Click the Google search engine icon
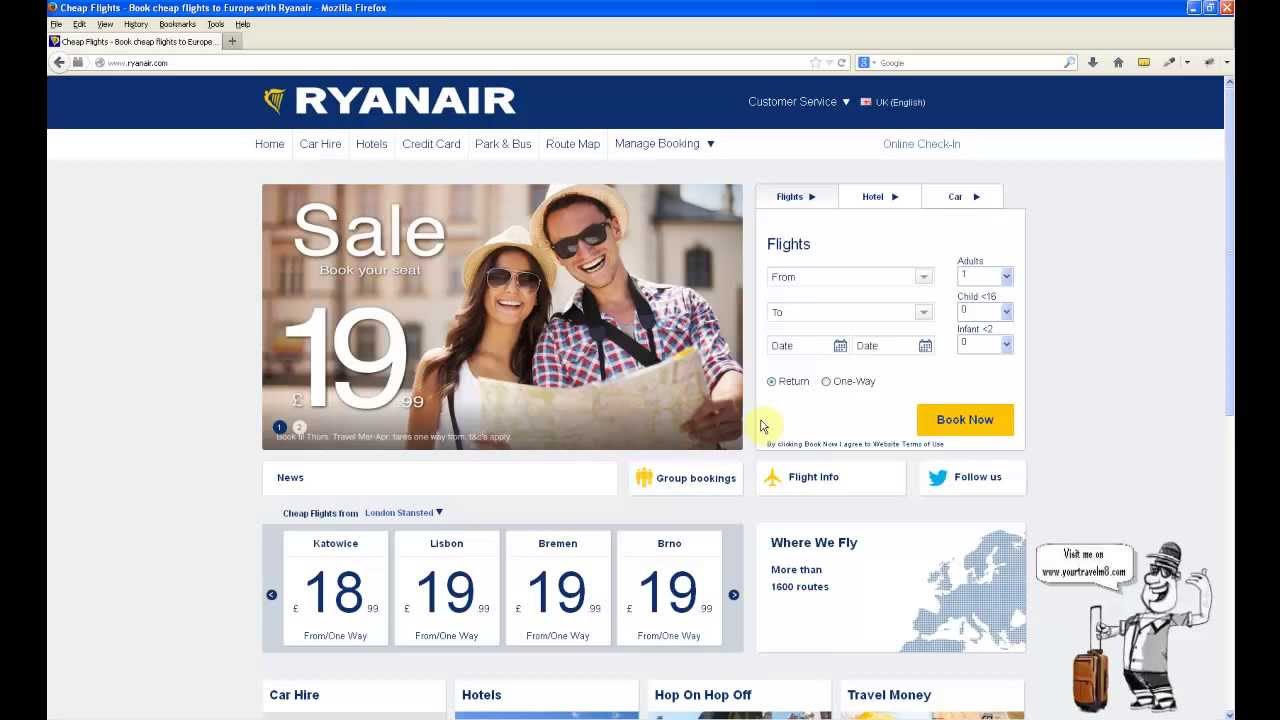 click(x=864, y=62)
